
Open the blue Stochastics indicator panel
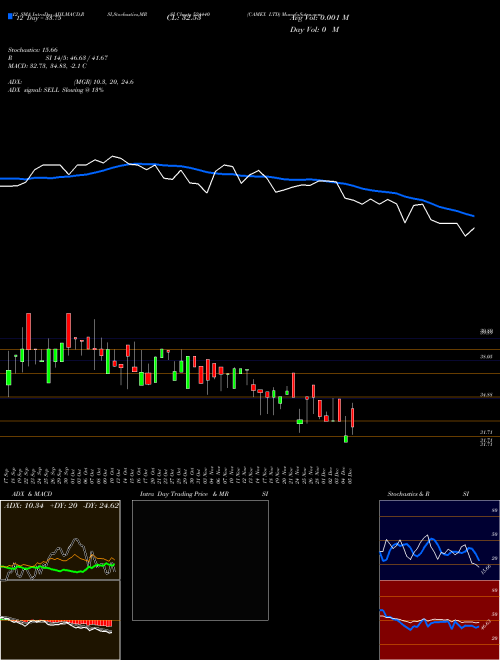point(439,540)
